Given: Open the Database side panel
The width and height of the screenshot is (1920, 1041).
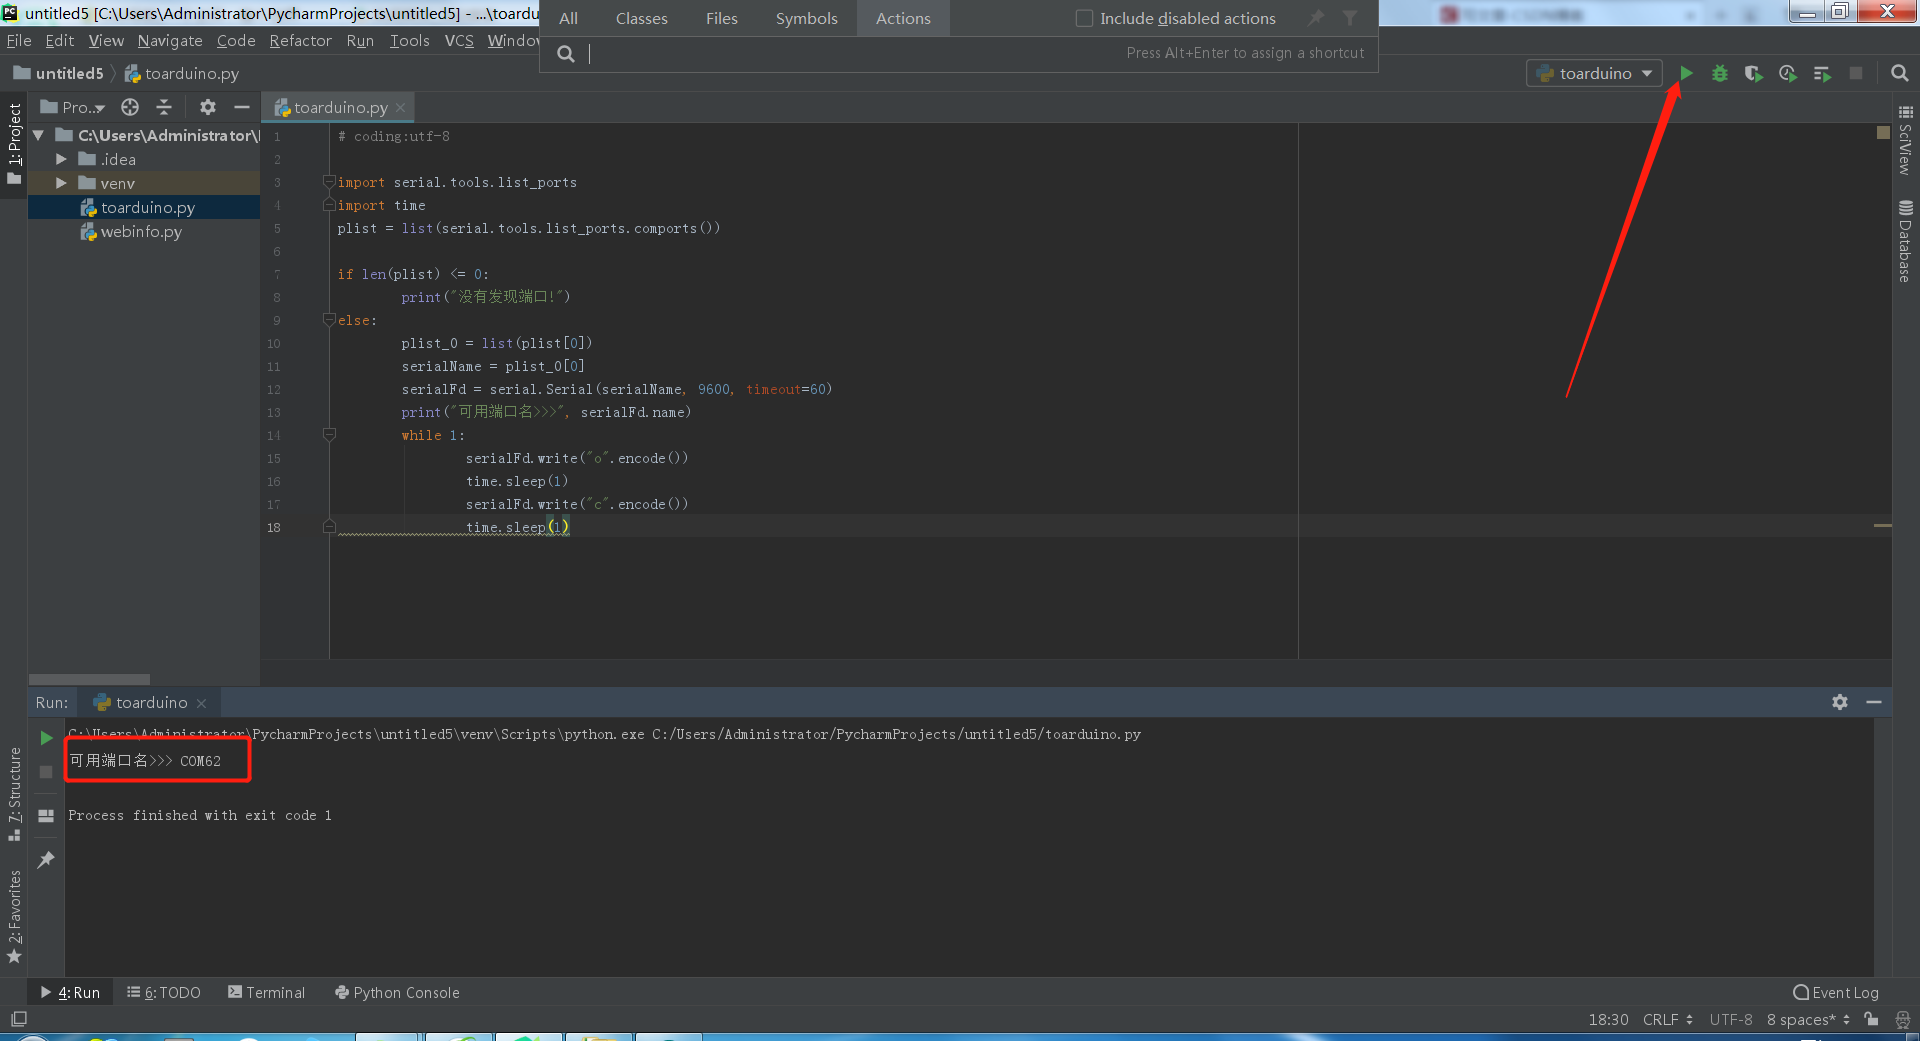Looking at the screenshot, I should 1905,242.
